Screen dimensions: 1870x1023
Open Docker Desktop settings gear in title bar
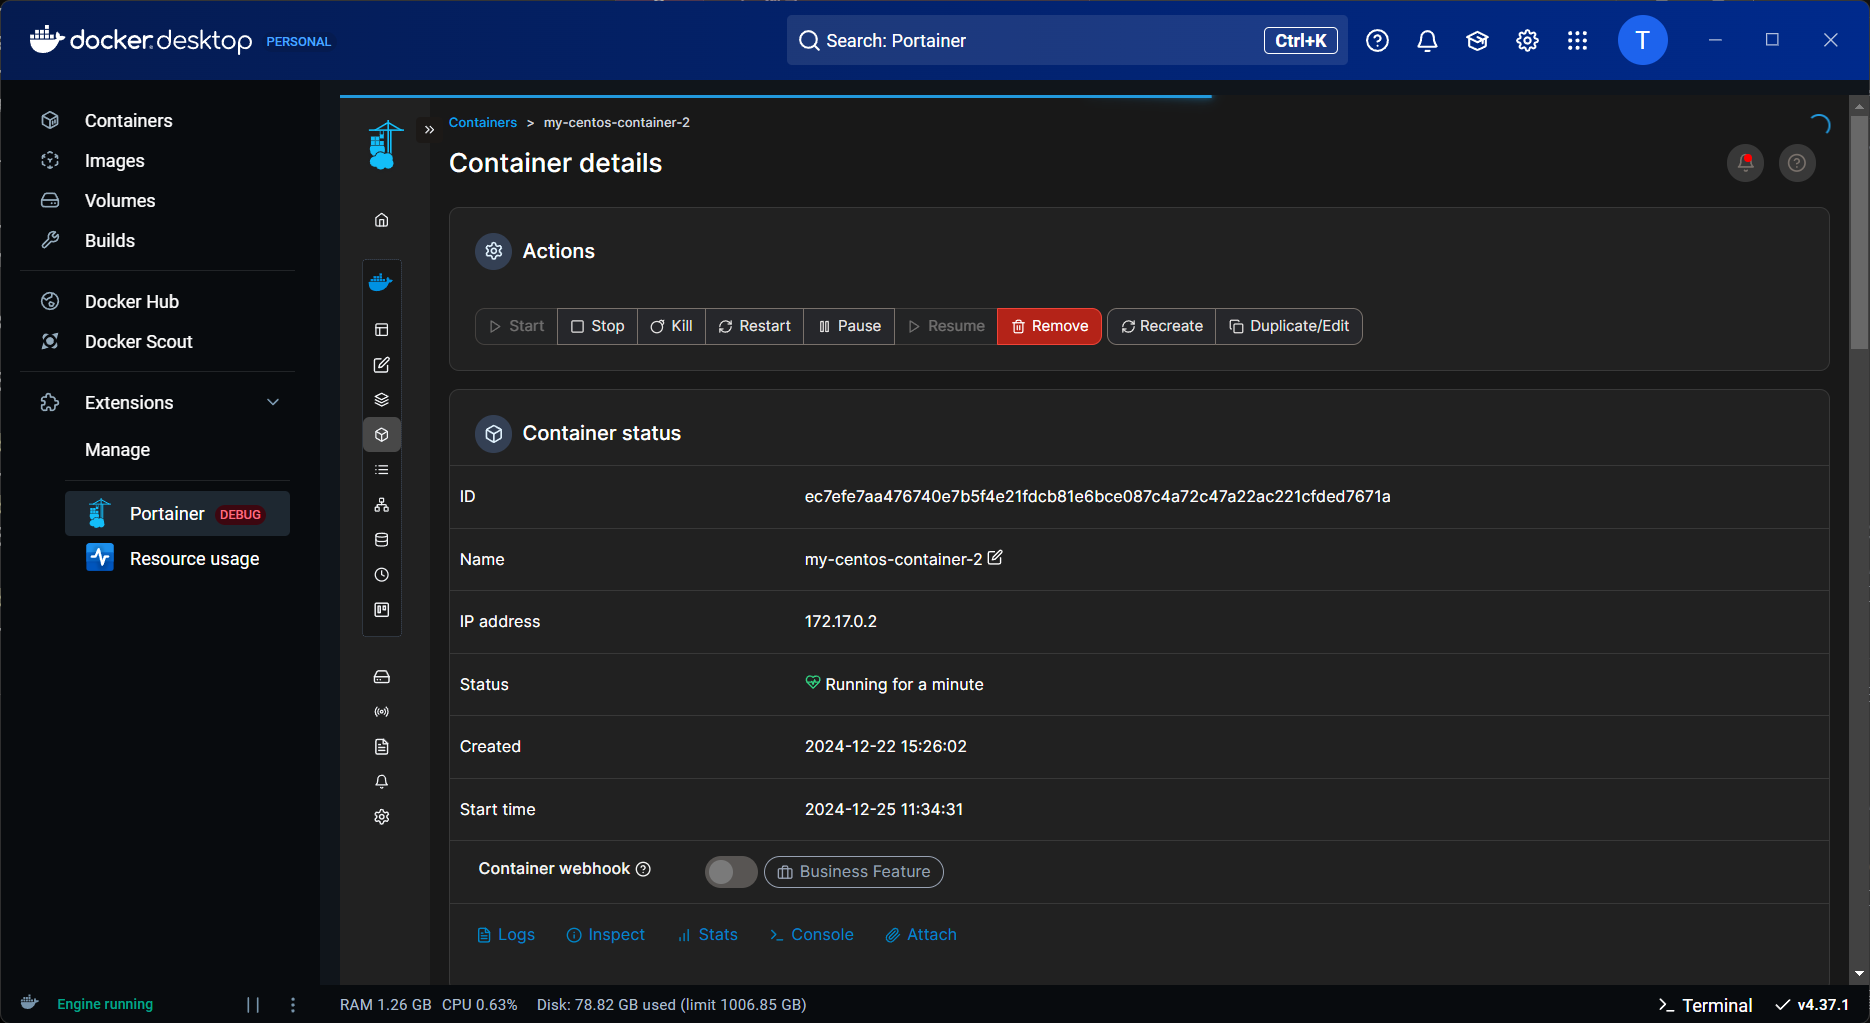pos(1527,41)
